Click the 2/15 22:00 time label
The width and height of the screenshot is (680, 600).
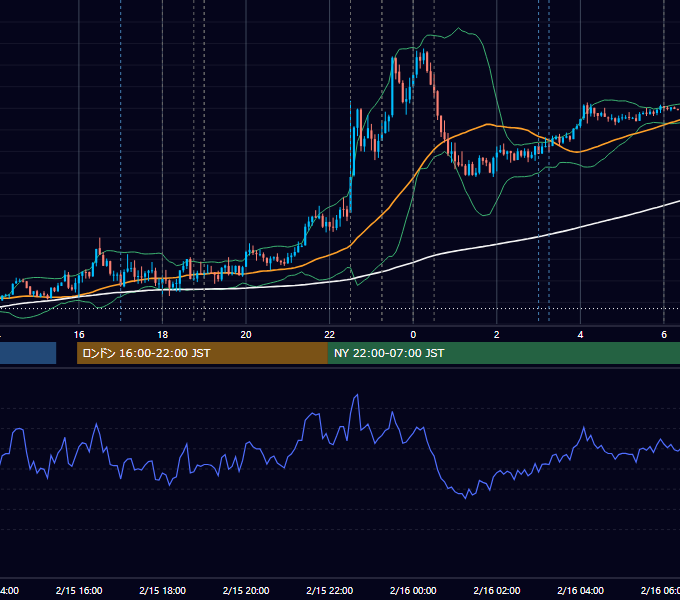point(330,590)
